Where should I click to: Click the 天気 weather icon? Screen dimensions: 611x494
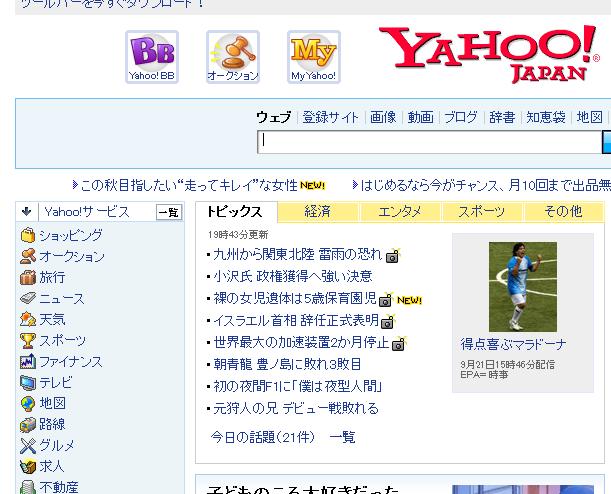(28, 319)
